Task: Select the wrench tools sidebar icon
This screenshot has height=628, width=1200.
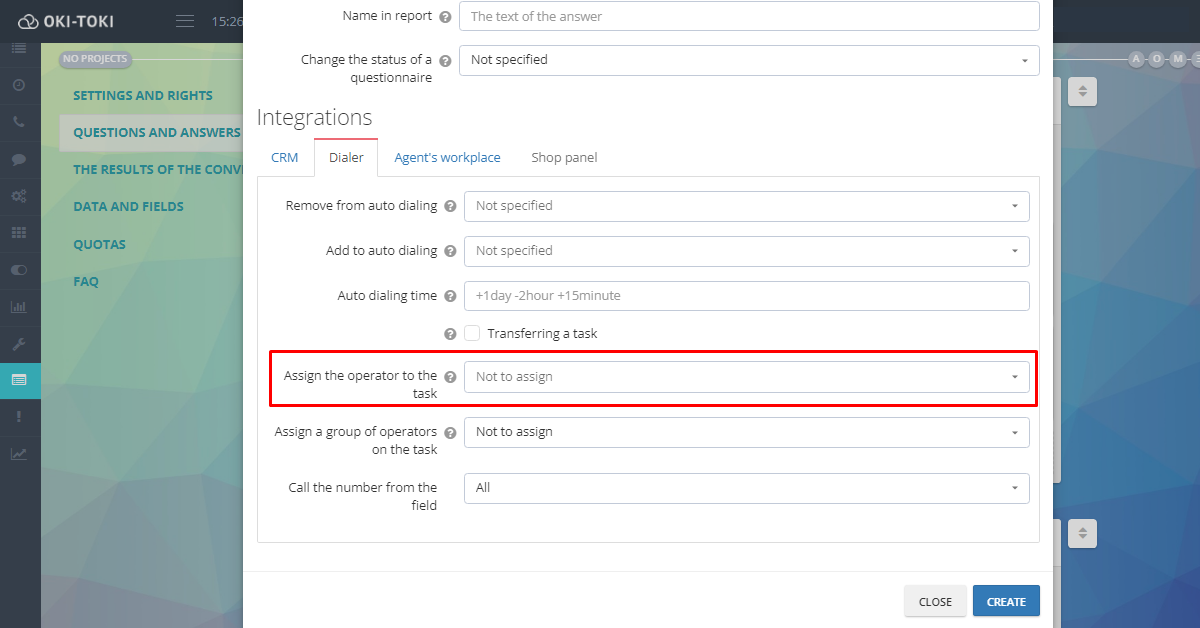Action: coord(19,344)
